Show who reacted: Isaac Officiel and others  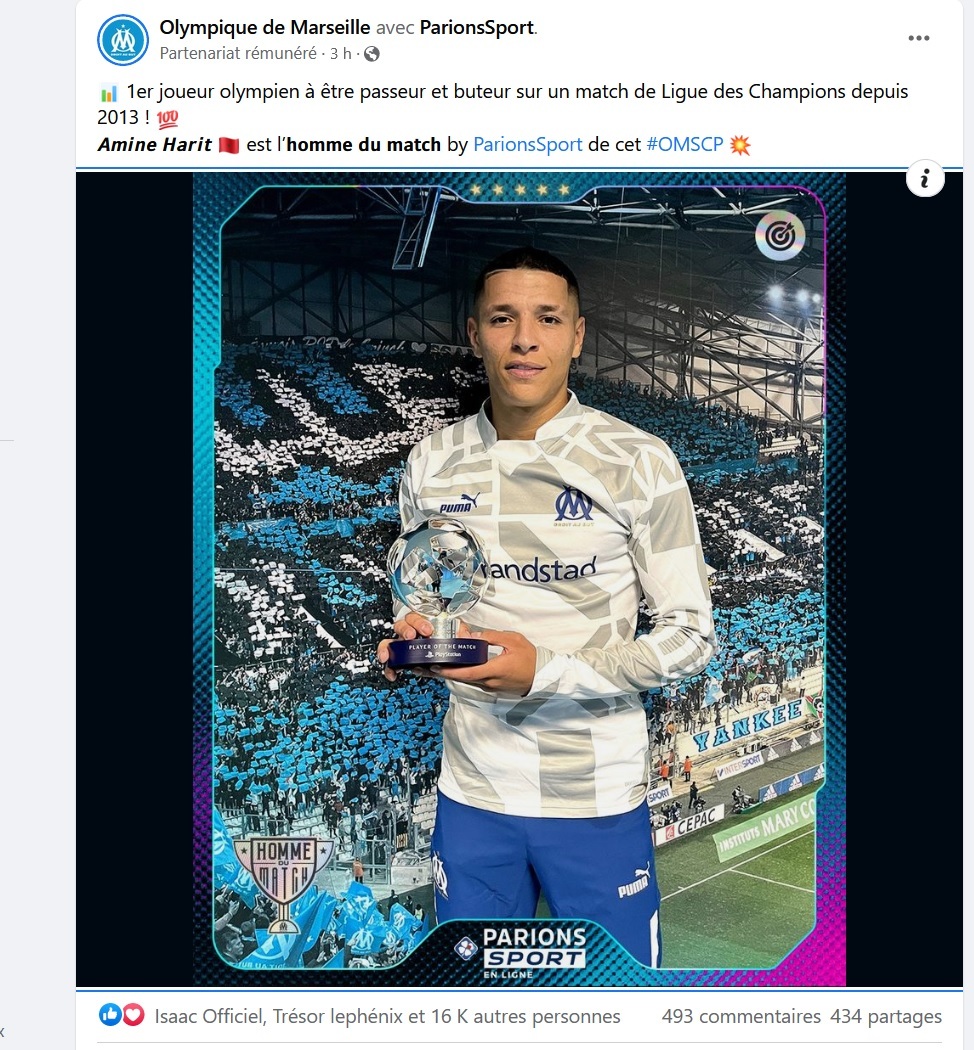(x=388, y=1017)
